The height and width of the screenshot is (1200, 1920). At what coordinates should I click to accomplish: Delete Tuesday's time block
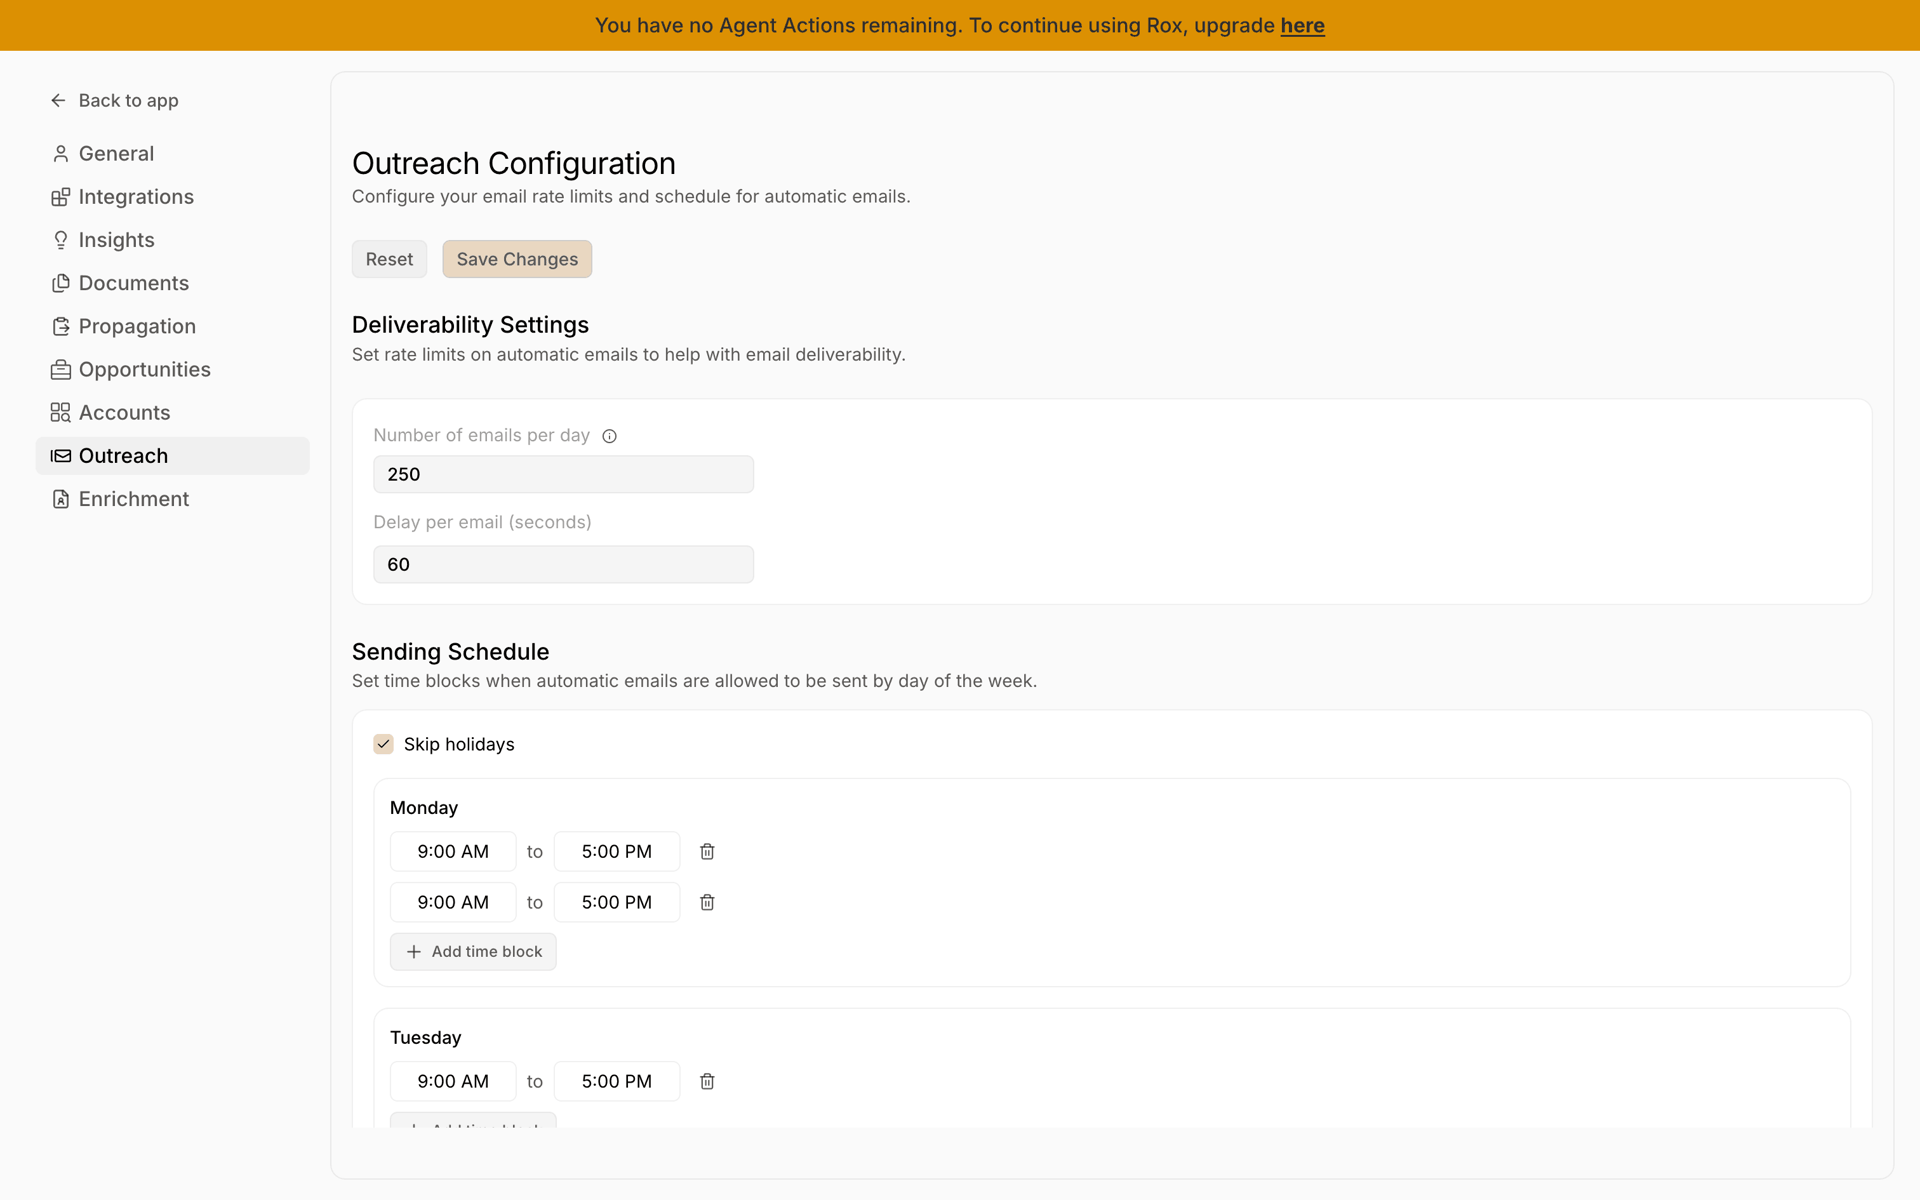click(707, 1081)
